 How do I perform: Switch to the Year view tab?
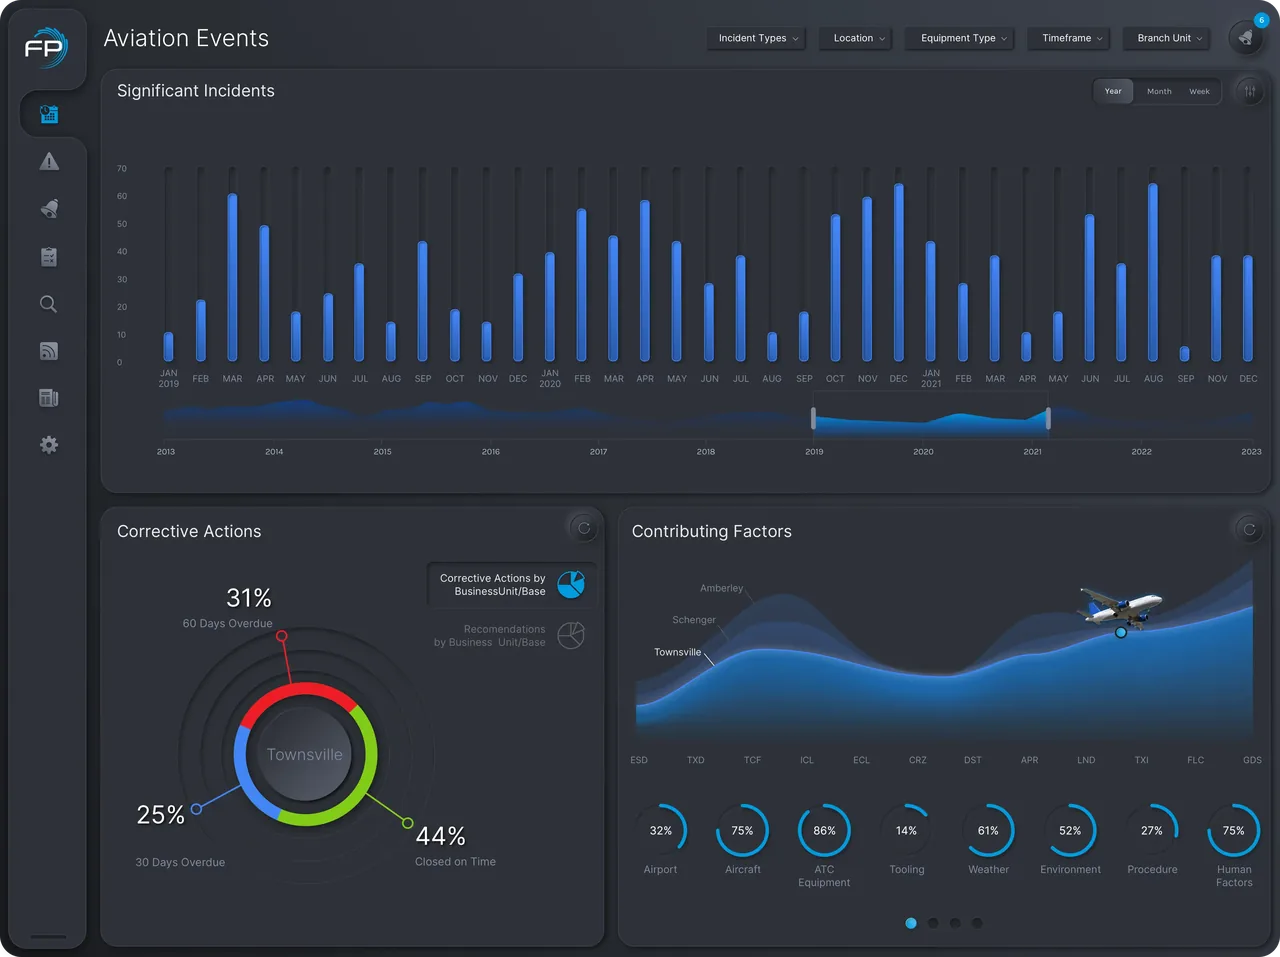coord(1113,91)
